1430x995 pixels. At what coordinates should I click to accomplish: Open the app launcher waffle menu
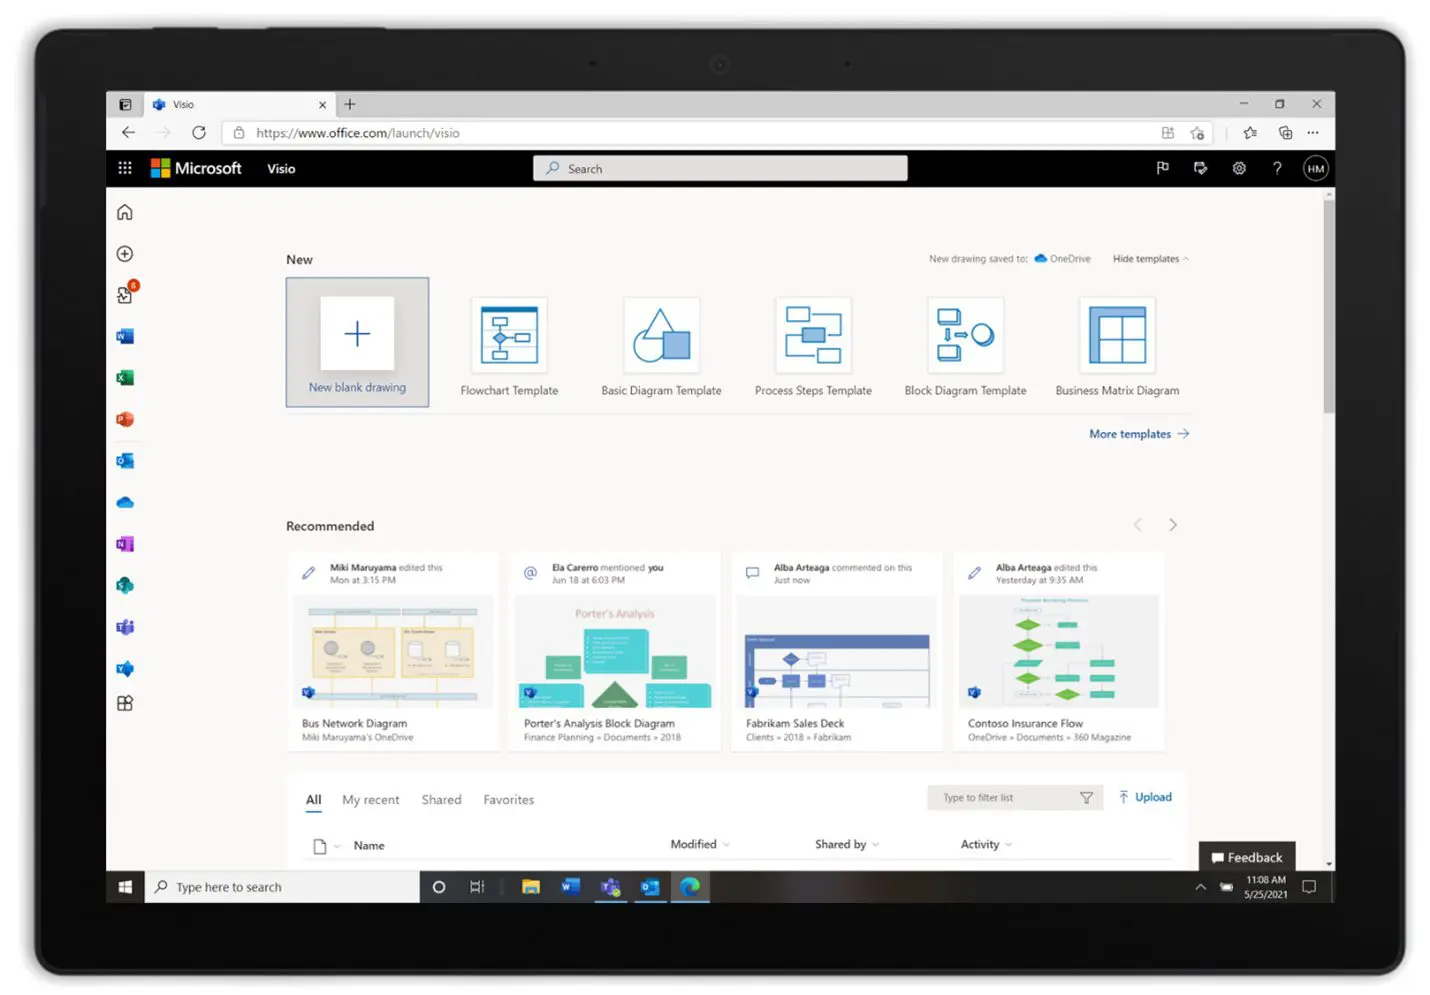click(x=125, y=168)
